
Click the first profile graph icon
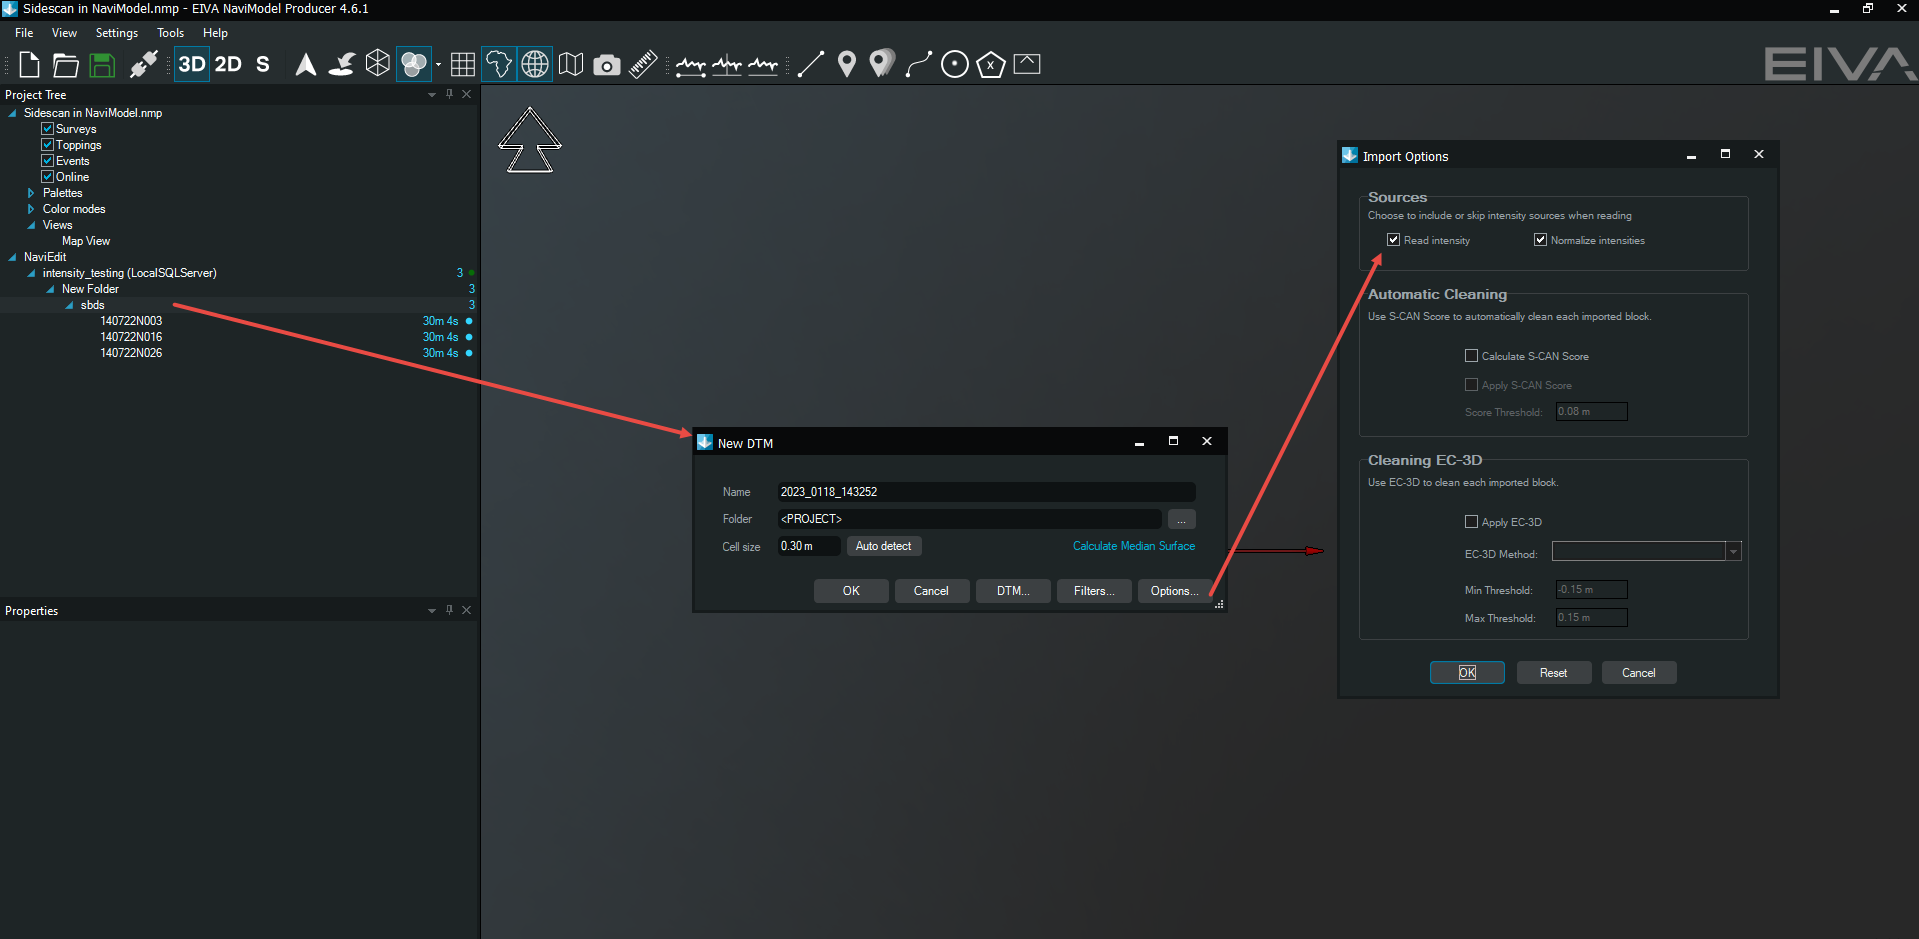coord(691,66)
